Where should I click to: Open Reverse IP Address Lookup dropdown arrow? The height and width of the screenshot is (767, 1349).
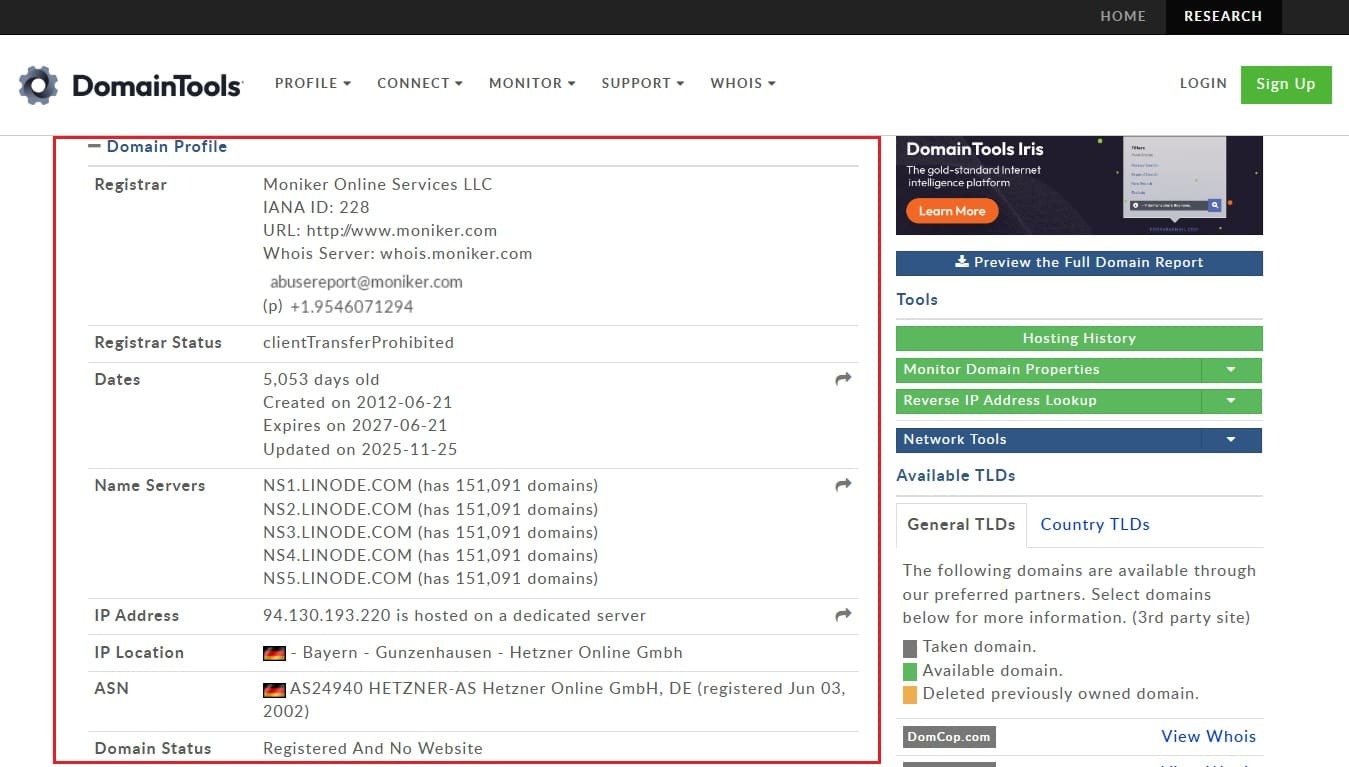(x=1231, y=401)
